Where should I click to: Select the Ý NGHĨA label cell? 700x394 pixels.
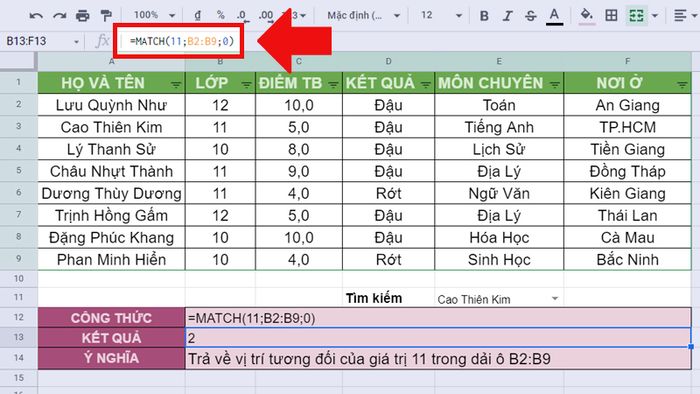(x=111, y=358)
